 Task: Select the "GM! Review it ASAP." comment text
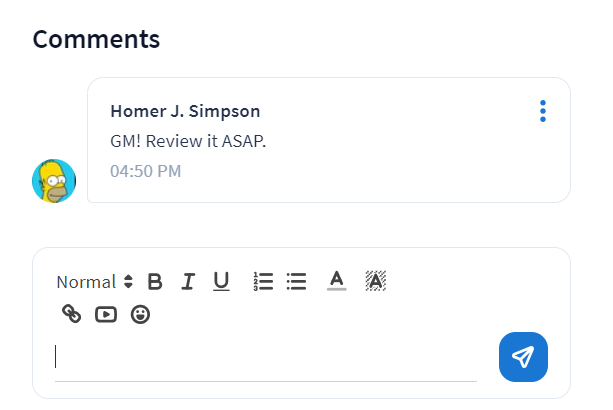pyautogui.click(x=188, y=141)
